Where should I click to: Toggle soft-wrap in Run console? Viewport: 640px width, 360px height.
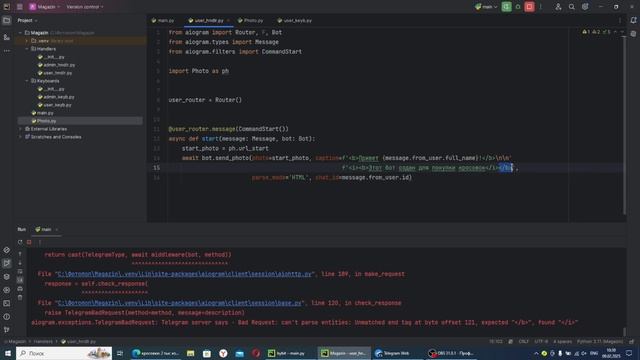[20, 271]
